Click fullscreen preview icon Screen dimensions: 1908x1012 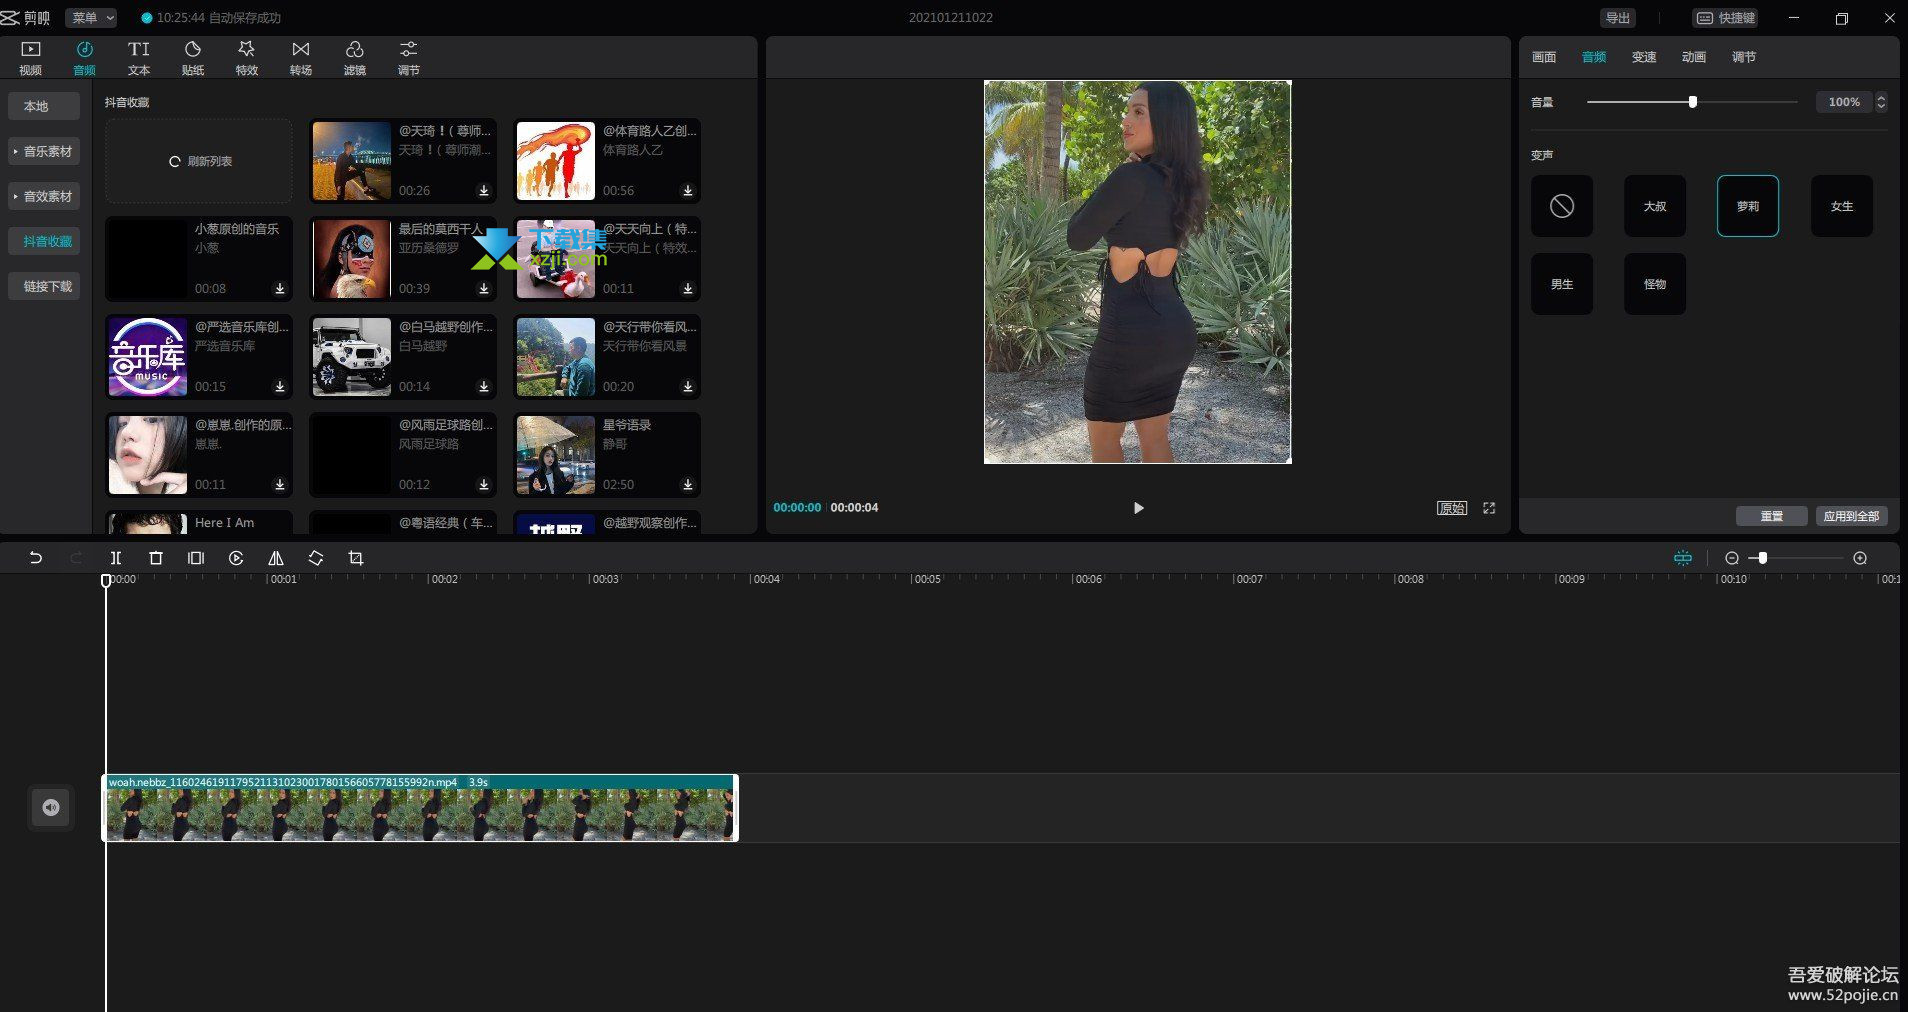[x=1489, y=508]
